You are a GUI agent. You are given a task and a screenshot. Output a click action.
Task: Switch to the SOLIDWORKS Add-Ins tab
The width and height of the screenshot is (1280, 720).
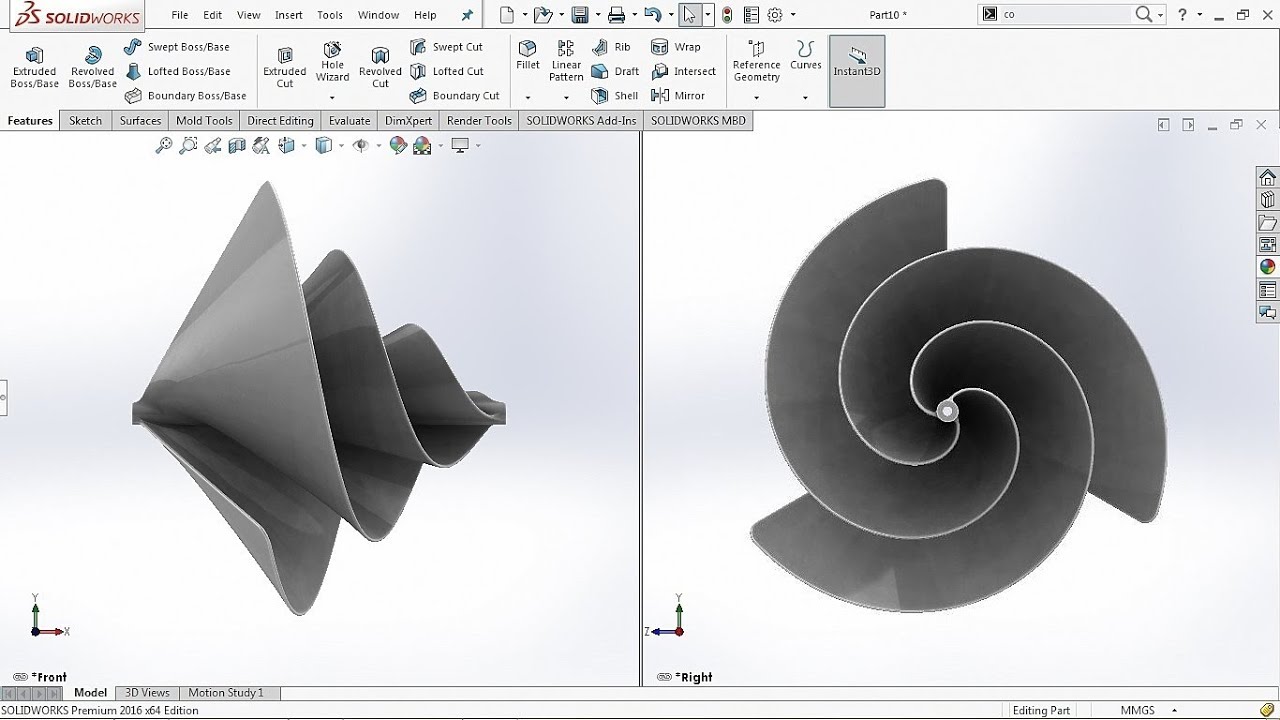tap(581, 121)
